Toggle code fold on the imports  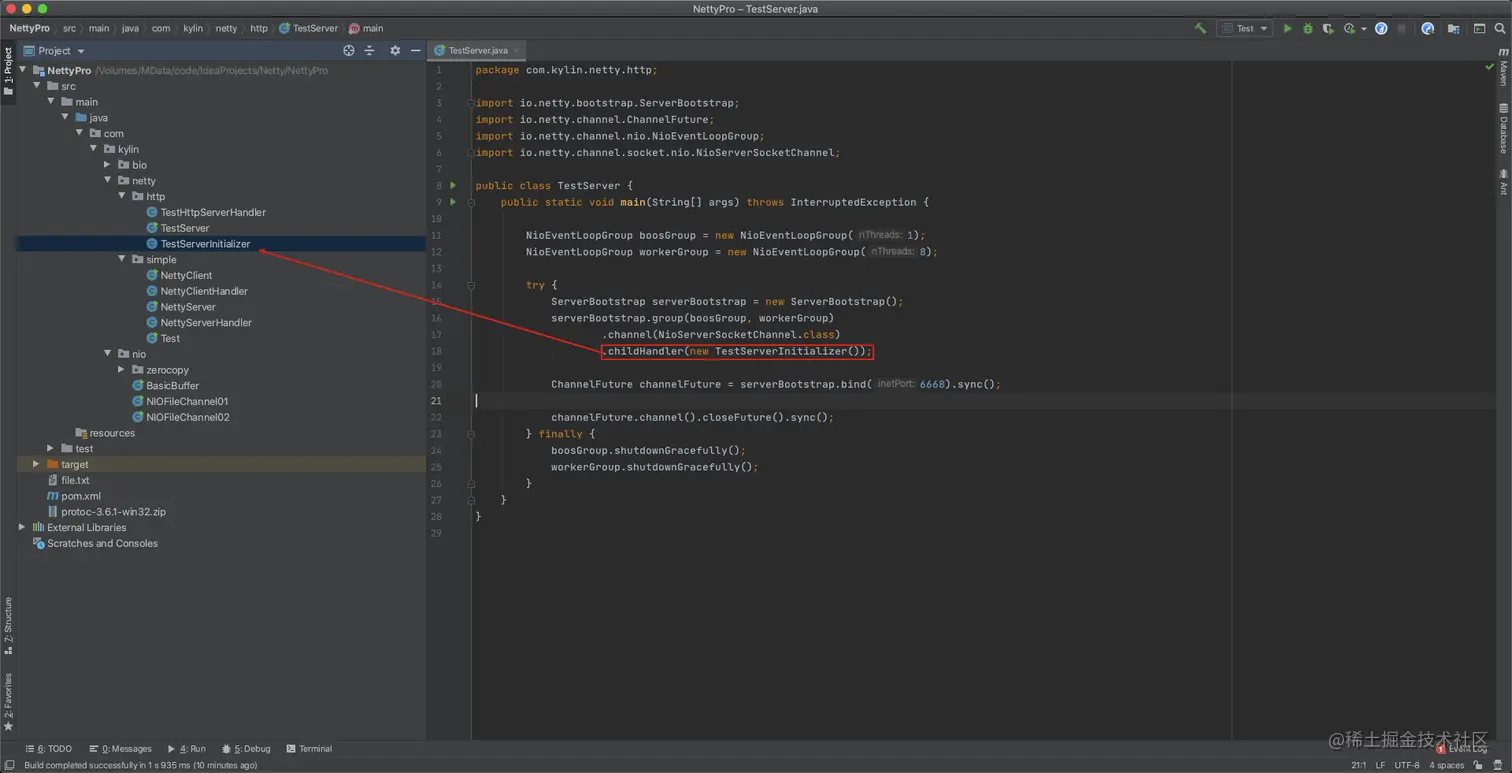471,103
